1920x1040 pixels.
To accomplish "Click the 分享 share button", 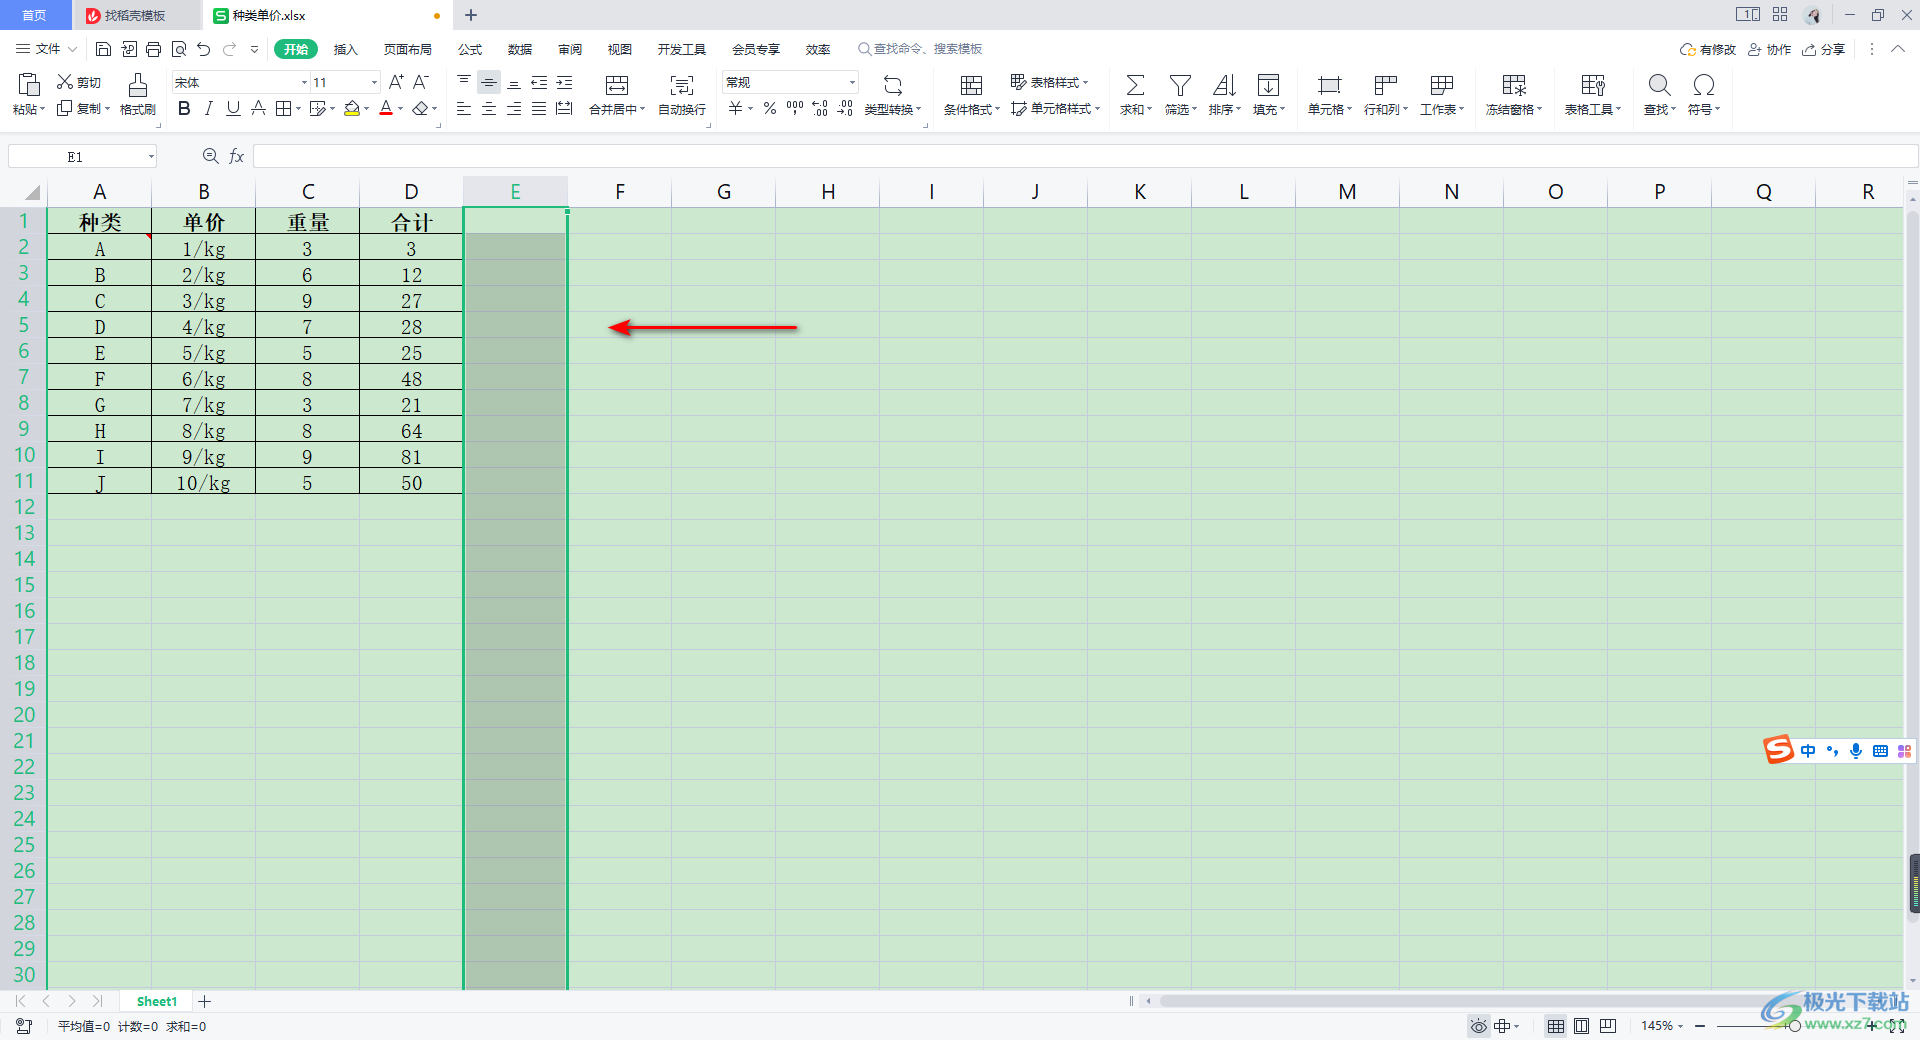I will (1823, 49).
